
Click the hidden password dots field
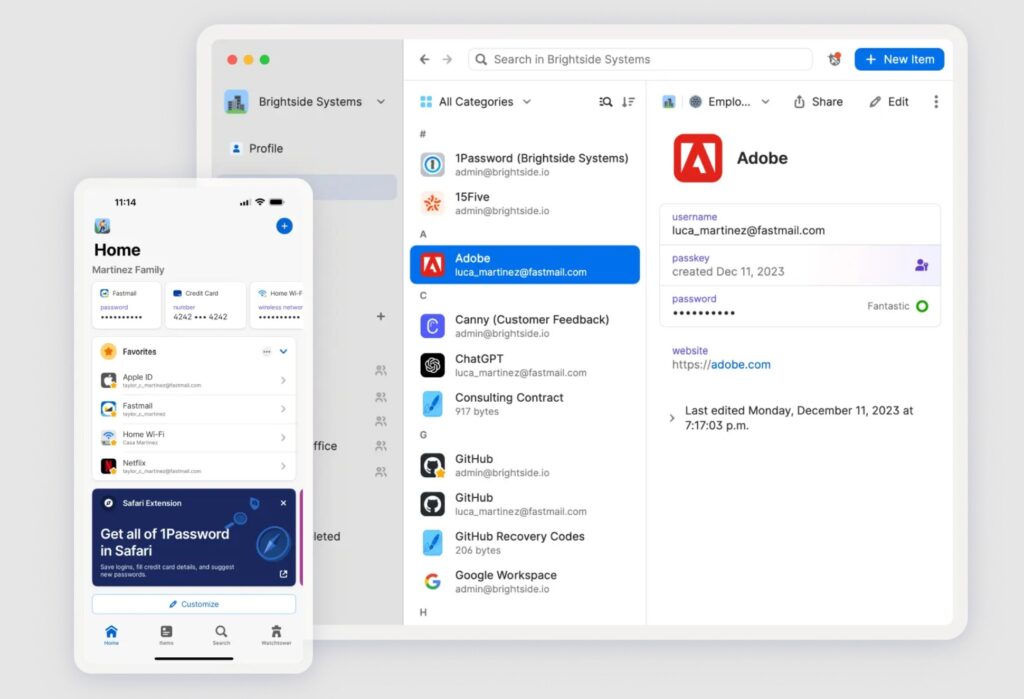(x=800, y=306)
